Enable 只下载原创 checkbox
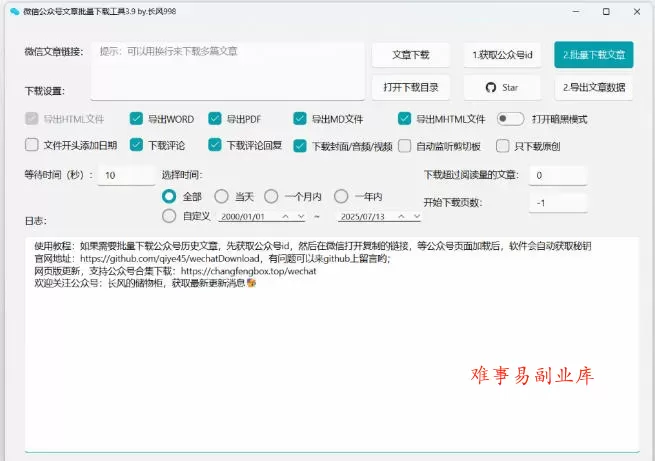This screenshot has height=461, width=655. tap(503, 146)
